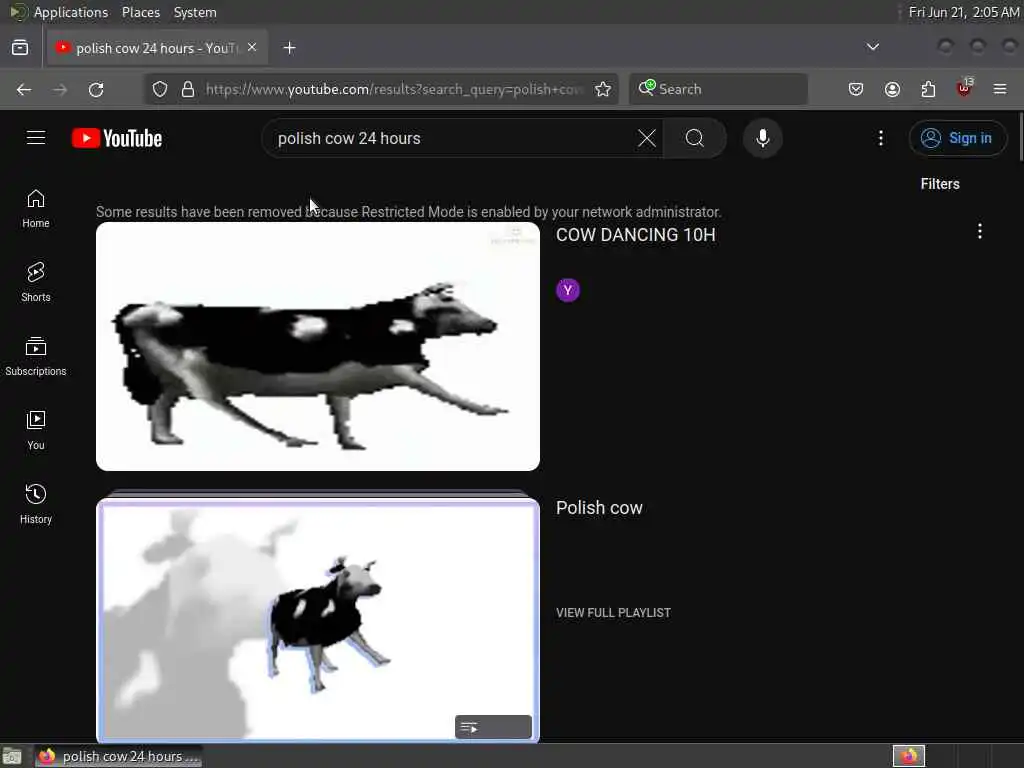Open the purple Y channel avatar
1024x768 pixels.
click(x=568, y=290)
